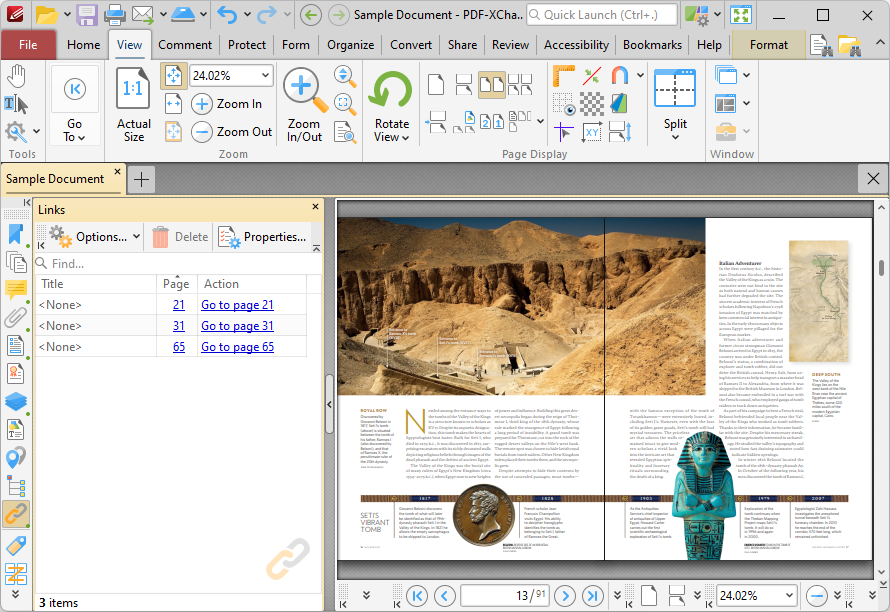This screenshot has width=890, height=612.
Task: Open the Signatures pane in sidebar
Action: point(16,374)
